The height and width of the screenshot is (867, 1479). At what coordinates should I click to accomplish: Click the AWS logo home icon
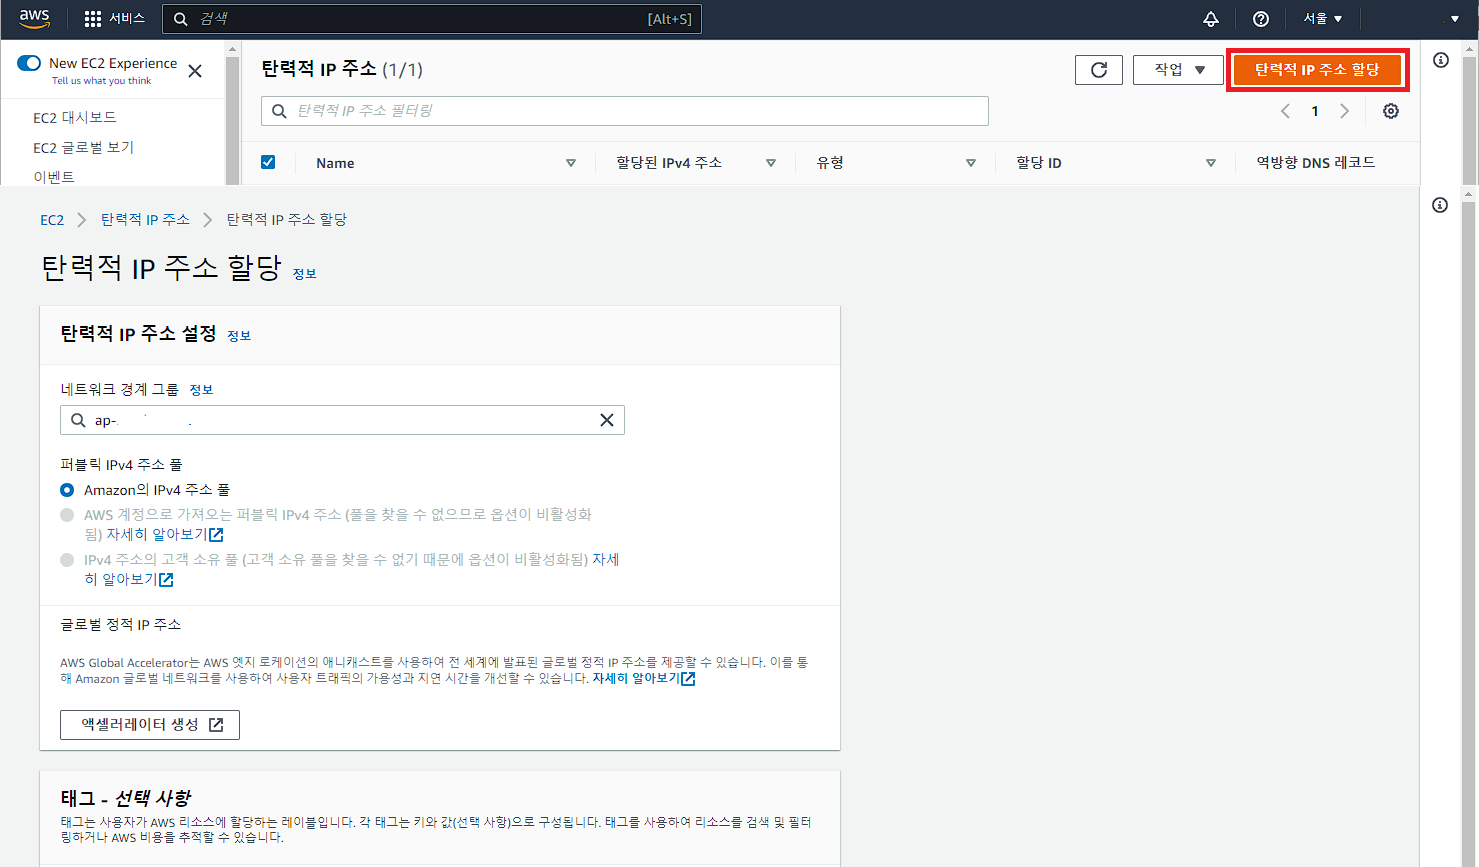tap(34, 19)
